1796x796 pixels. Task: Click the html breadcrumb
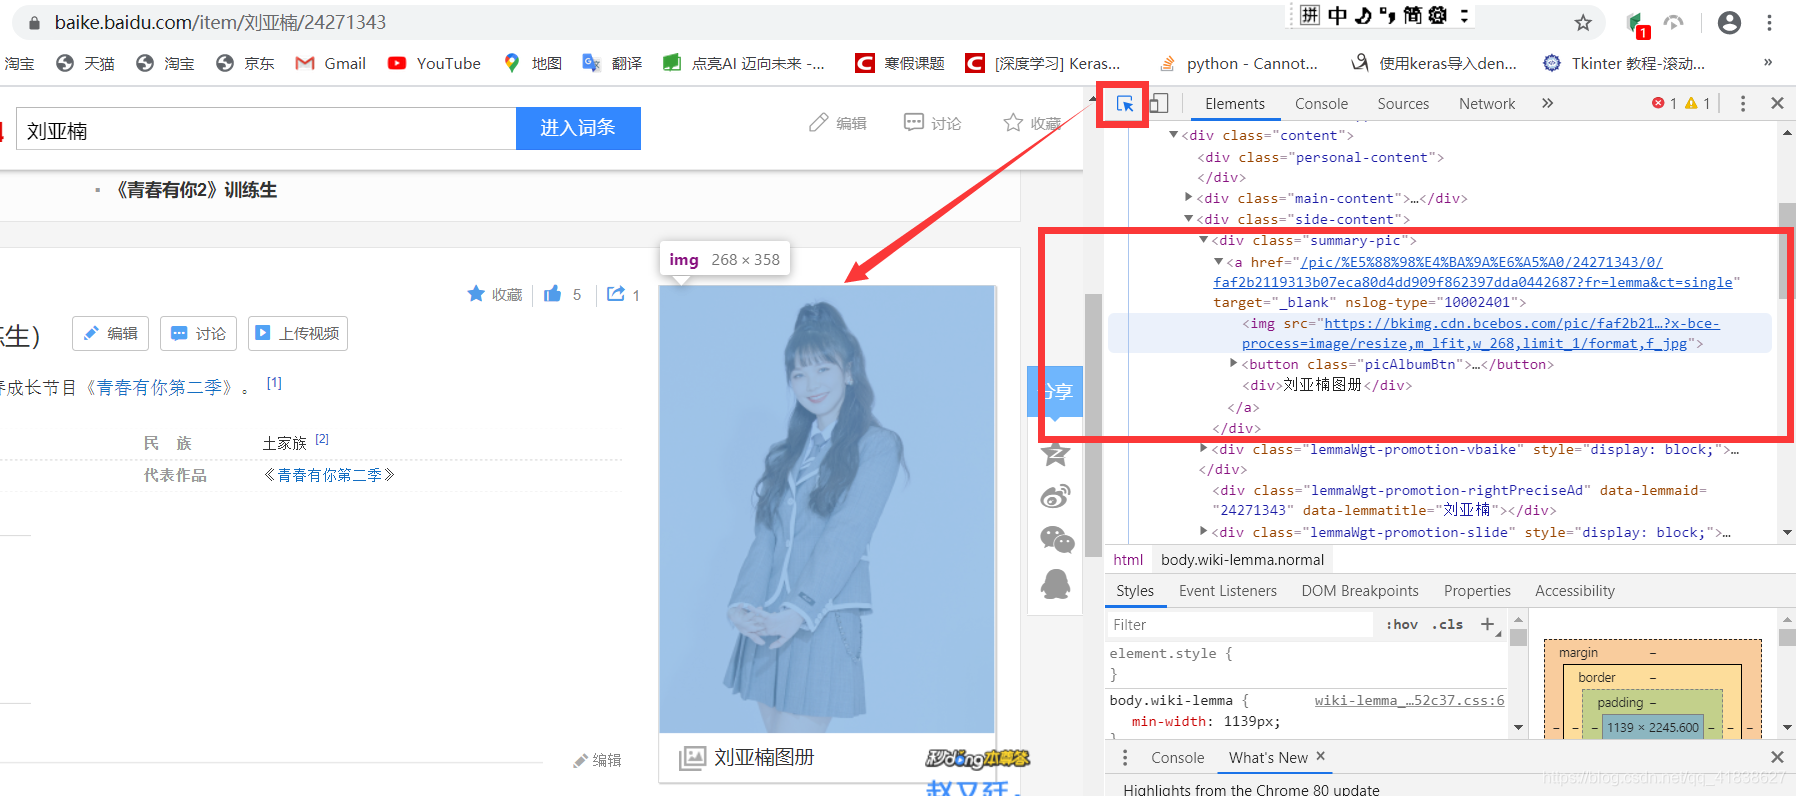point(1128,560)
